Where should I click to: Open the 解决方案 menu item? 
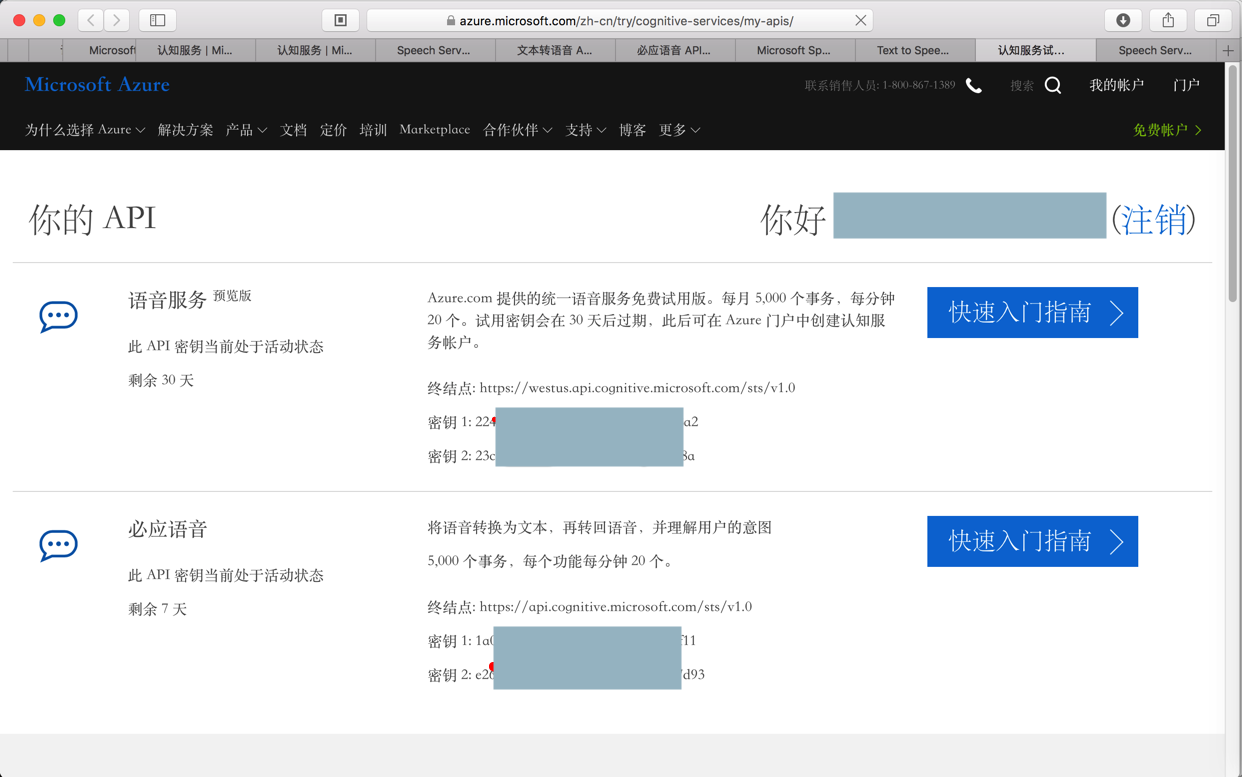(x=185, y=130)
